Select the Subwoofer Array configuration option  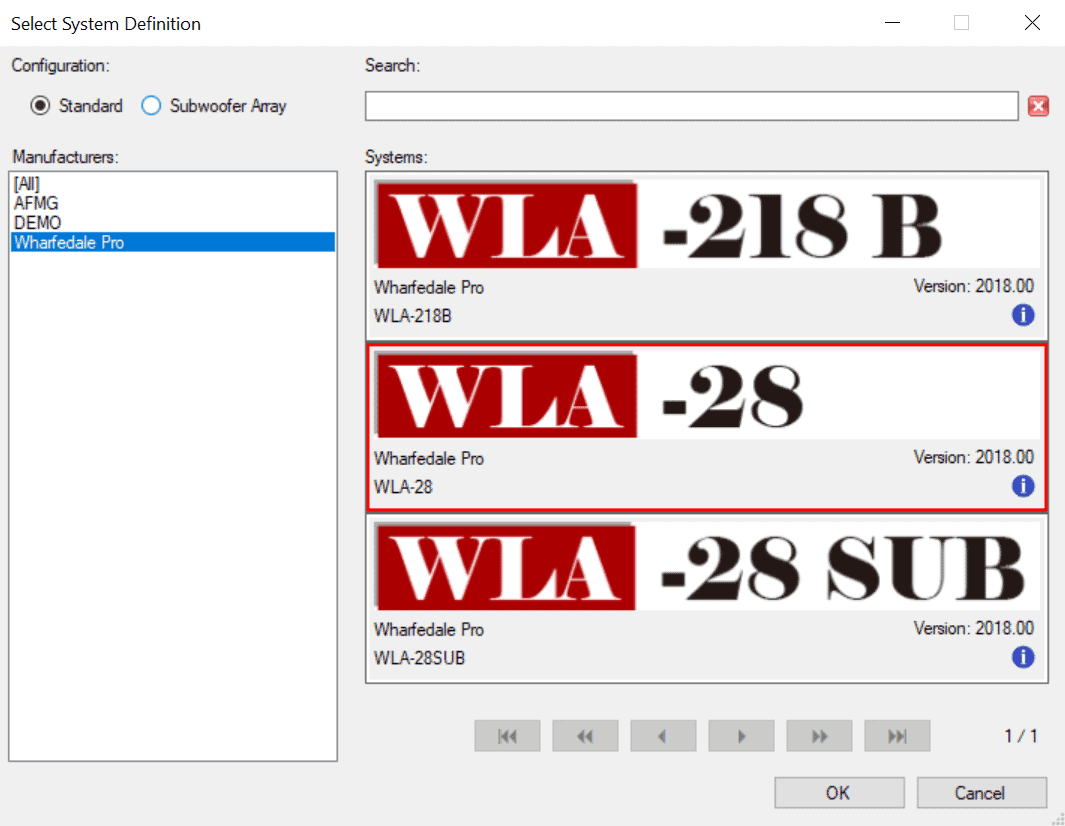[x=214, y=106]
